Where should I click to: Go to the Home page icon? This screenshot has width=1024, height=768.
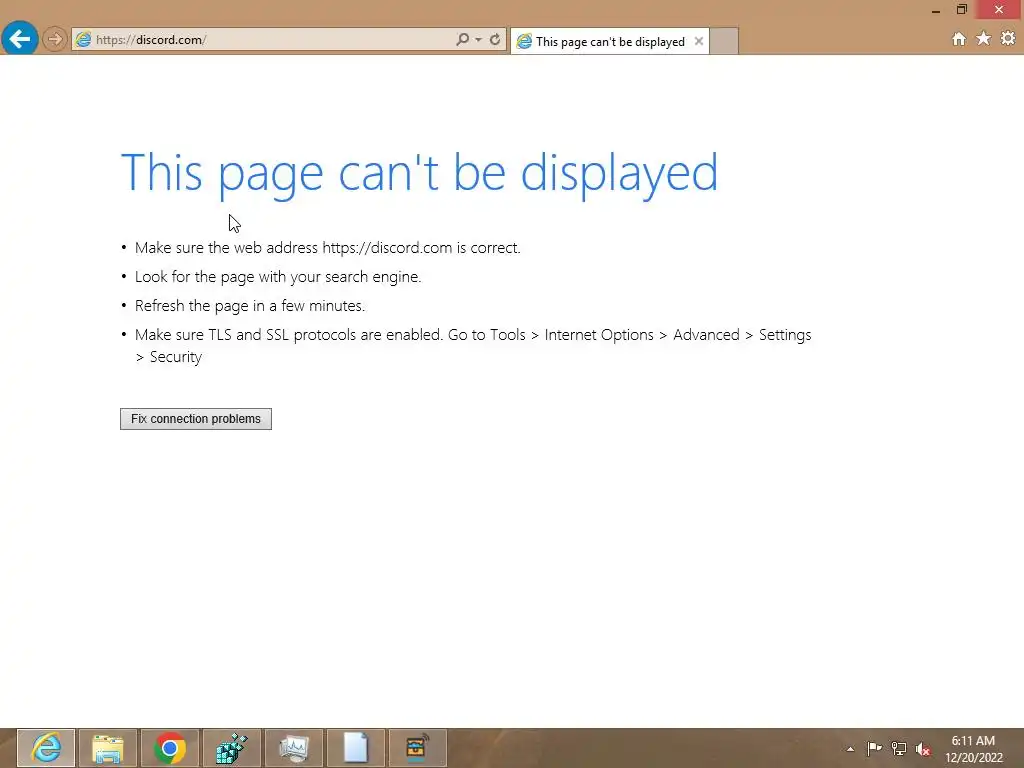pyautogui.click(x=959, y=39)
